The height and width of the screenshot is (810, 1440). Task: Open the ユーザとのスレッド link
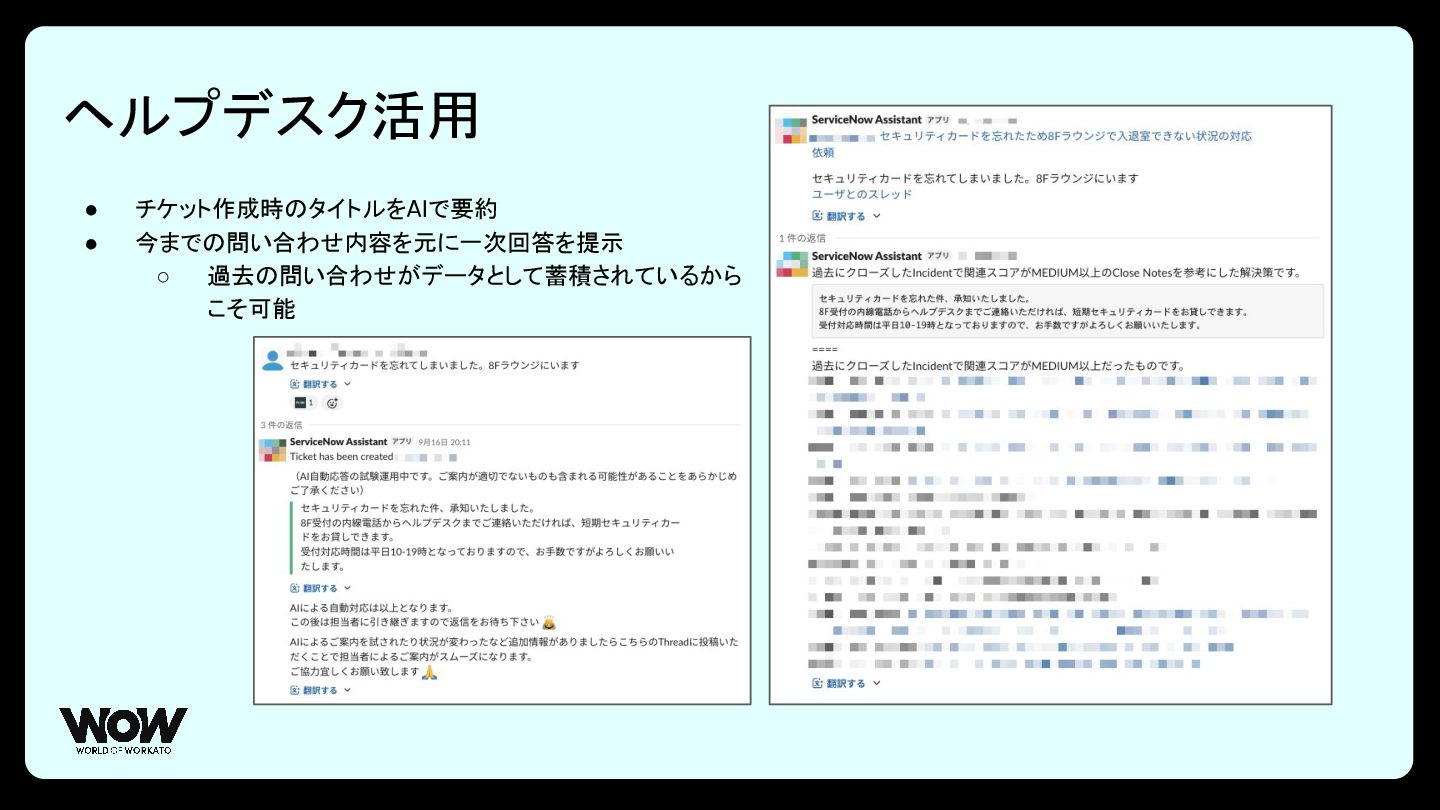862,194
